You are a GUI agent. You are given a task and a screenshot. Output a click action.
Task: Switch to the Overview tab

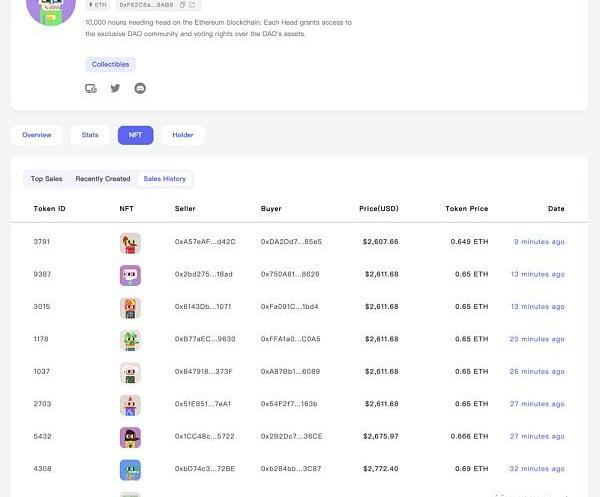click(x=37, y=134)
